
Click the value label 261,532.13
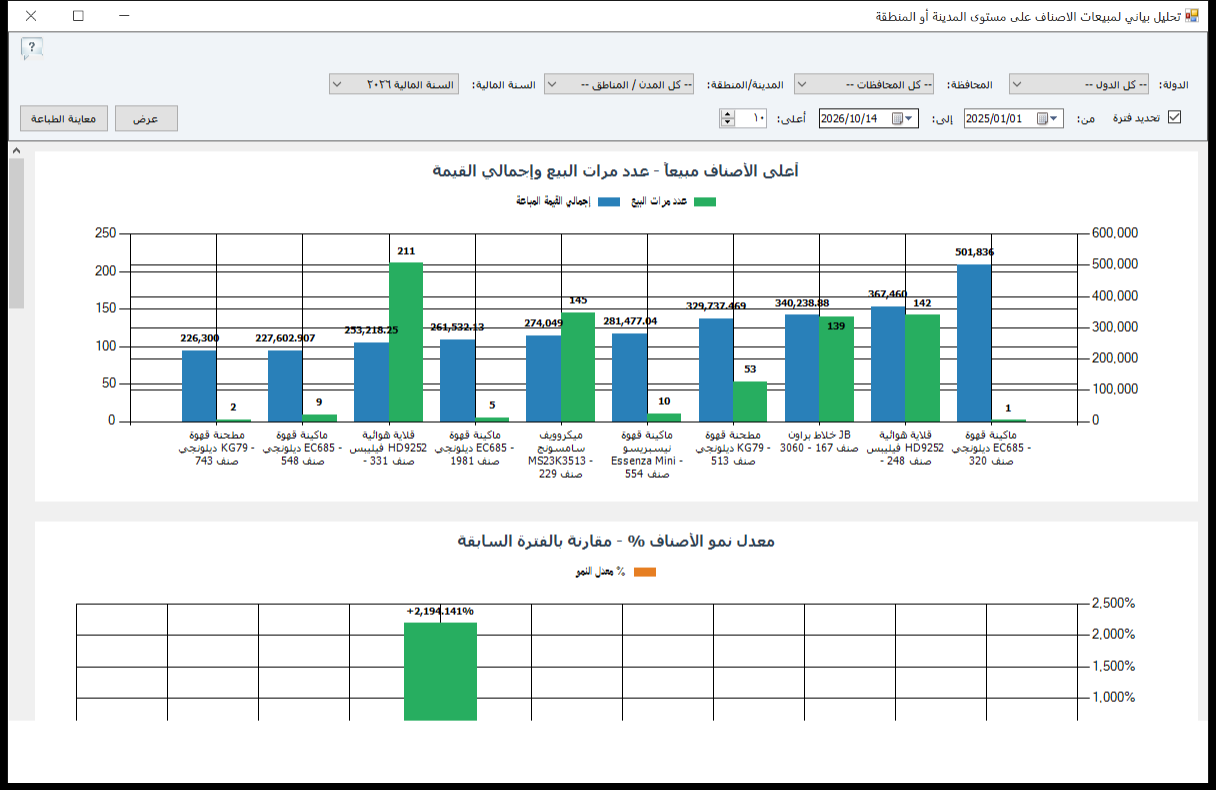457,327
